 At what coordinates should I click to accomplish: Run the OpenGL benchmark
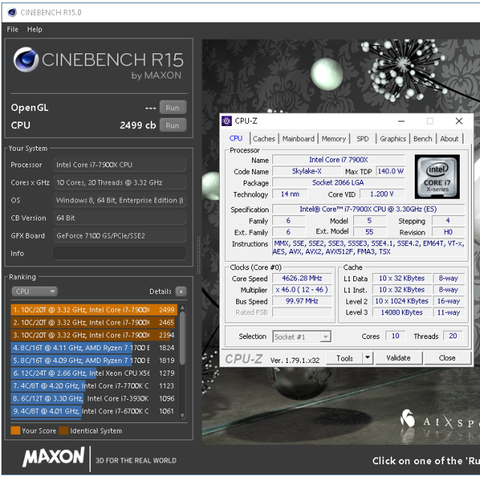(x=173, y=108)
